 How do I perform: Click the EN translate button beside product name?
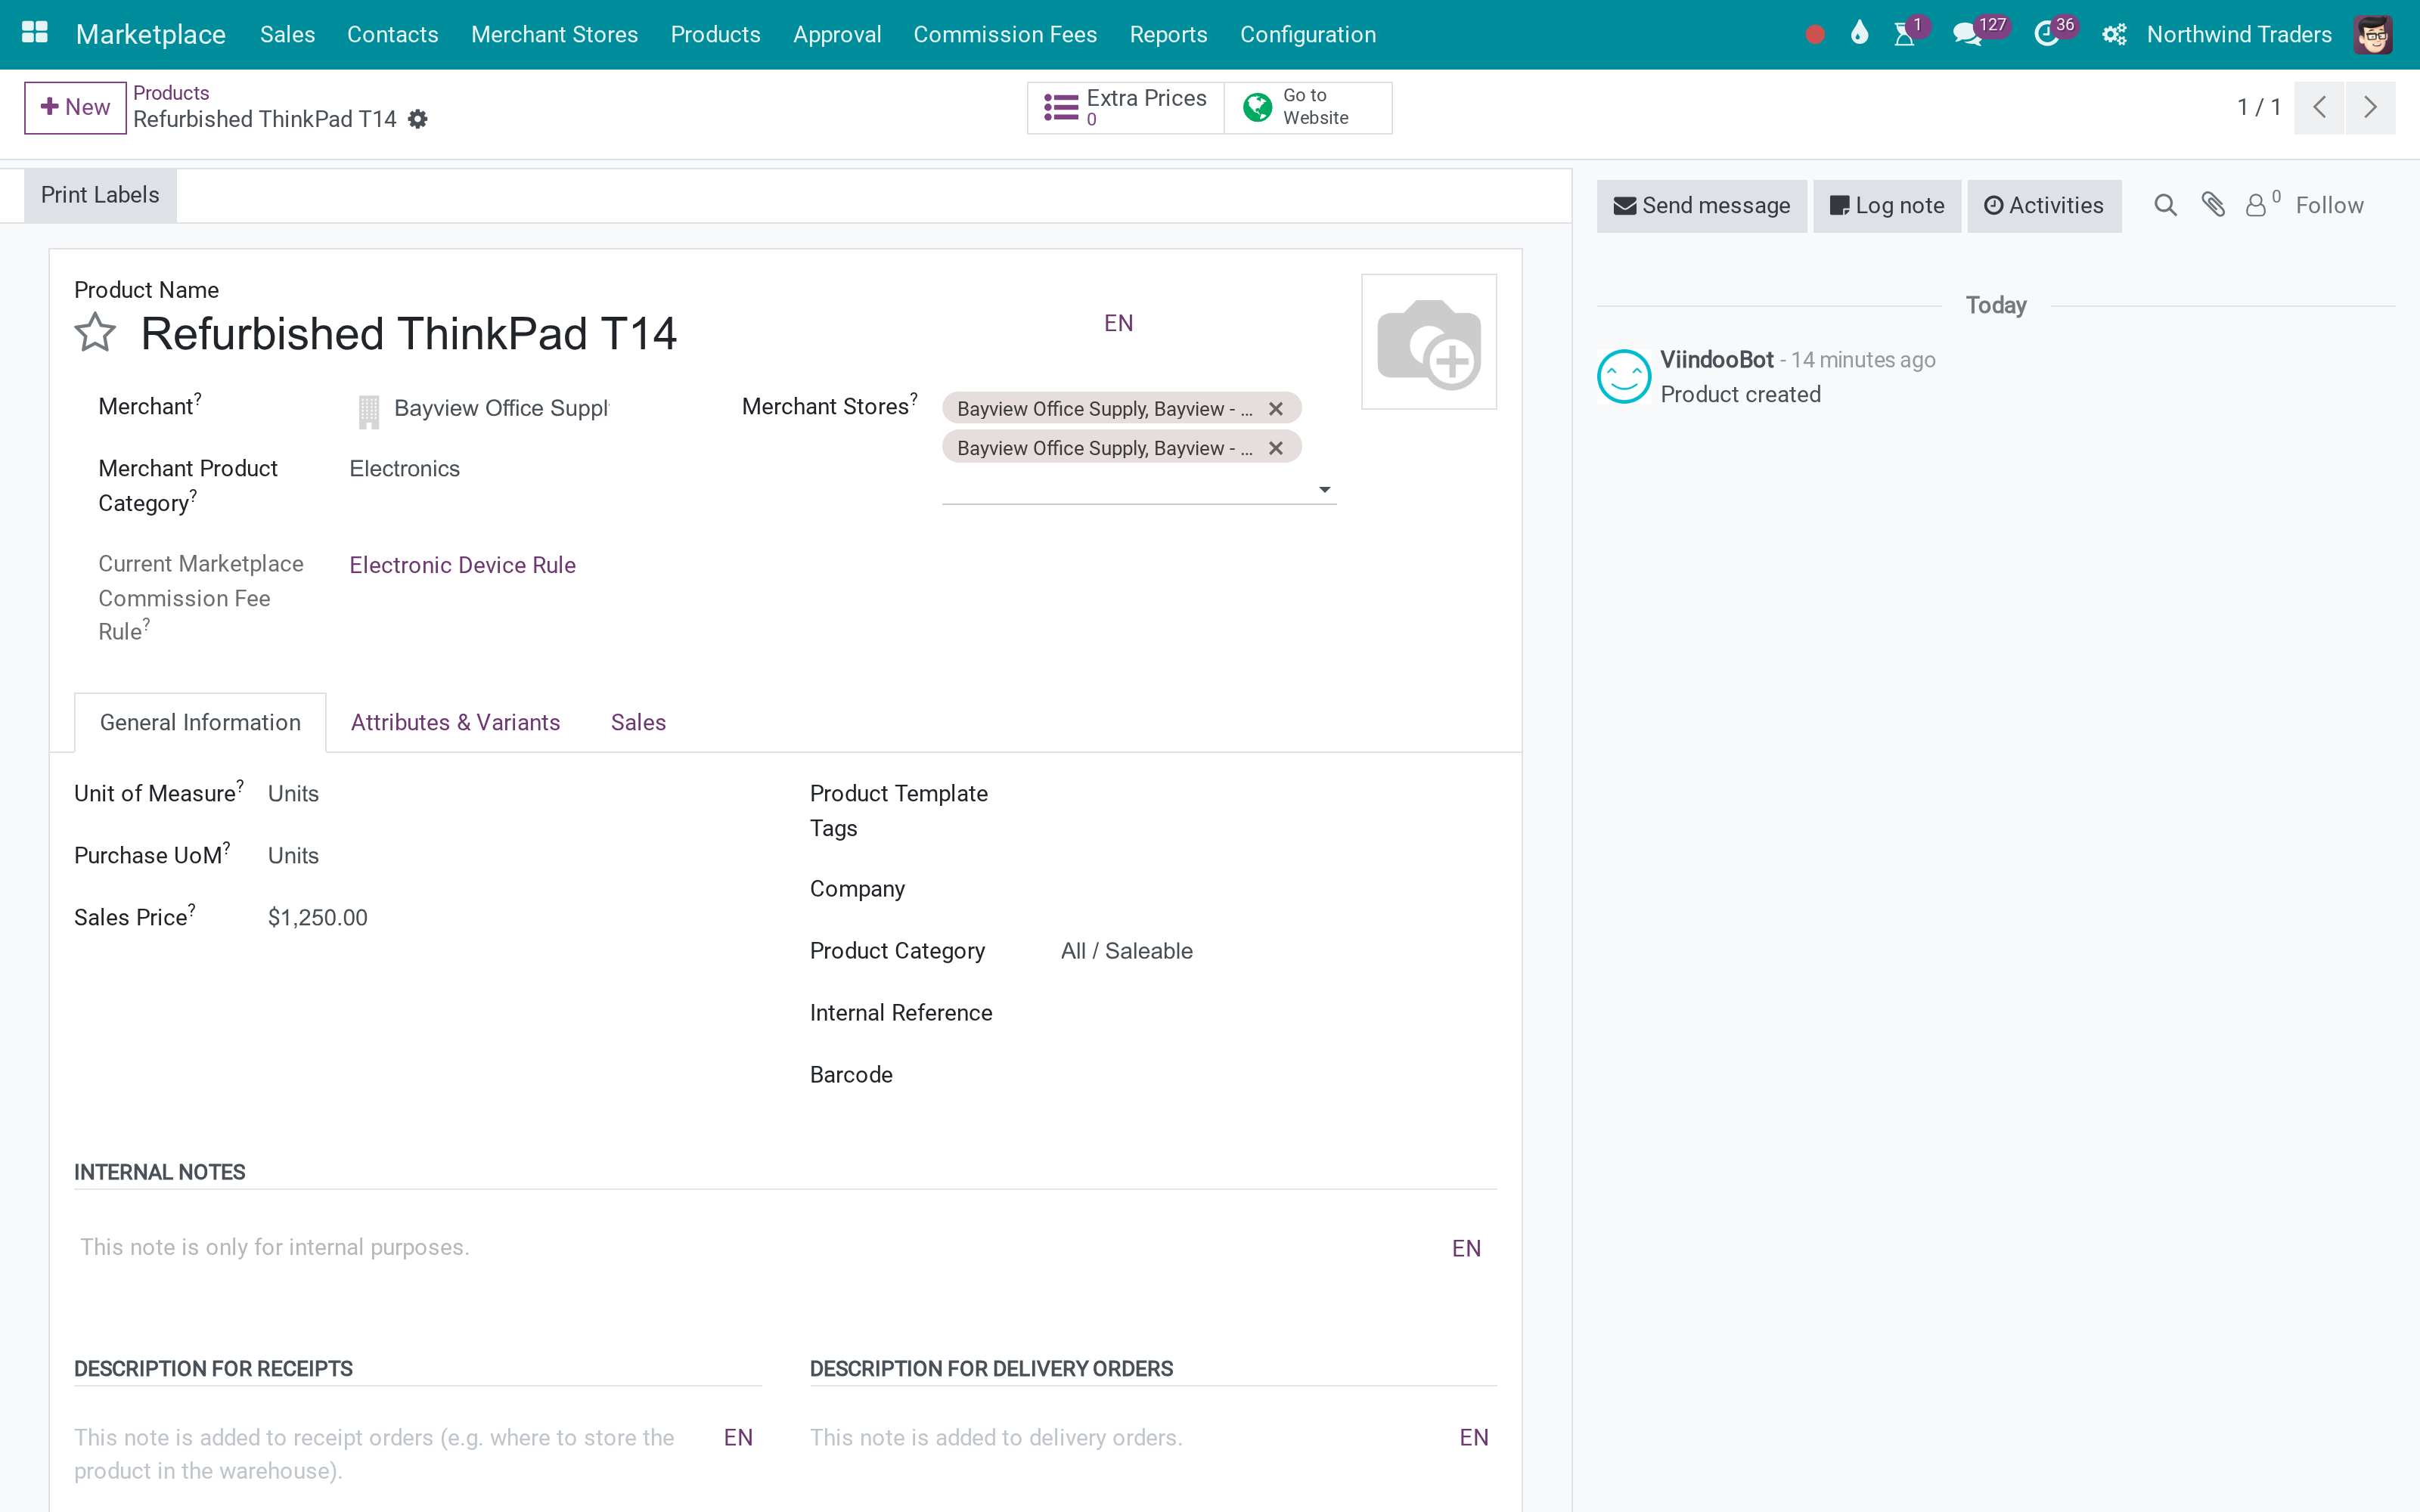pyautogui.click(x=1118, y=323)
